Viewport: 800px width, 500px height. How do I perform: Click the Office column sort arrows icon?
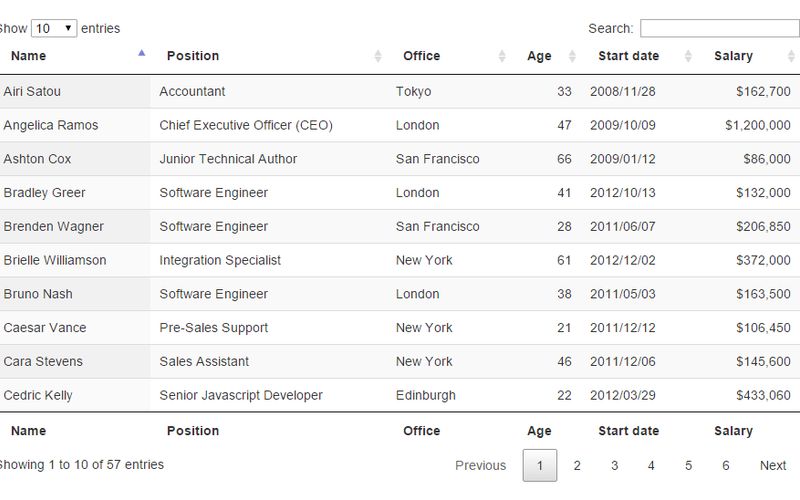[502, 56]
